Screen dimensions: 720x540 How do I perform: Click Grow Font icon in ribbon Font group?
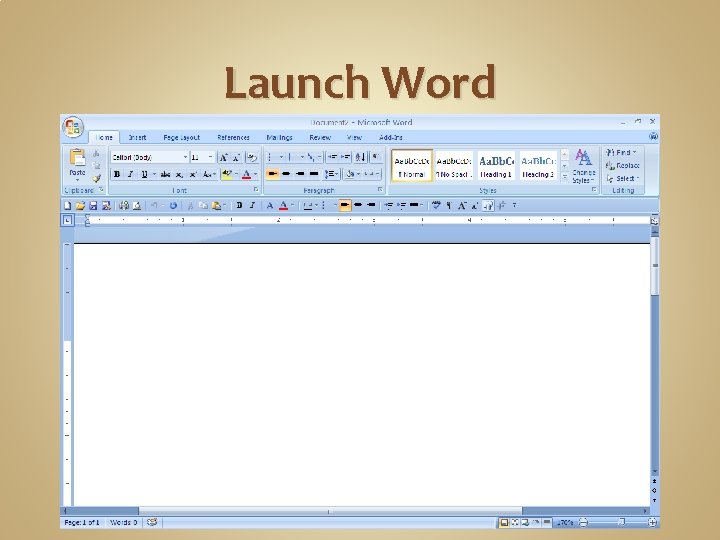(224, 158)
